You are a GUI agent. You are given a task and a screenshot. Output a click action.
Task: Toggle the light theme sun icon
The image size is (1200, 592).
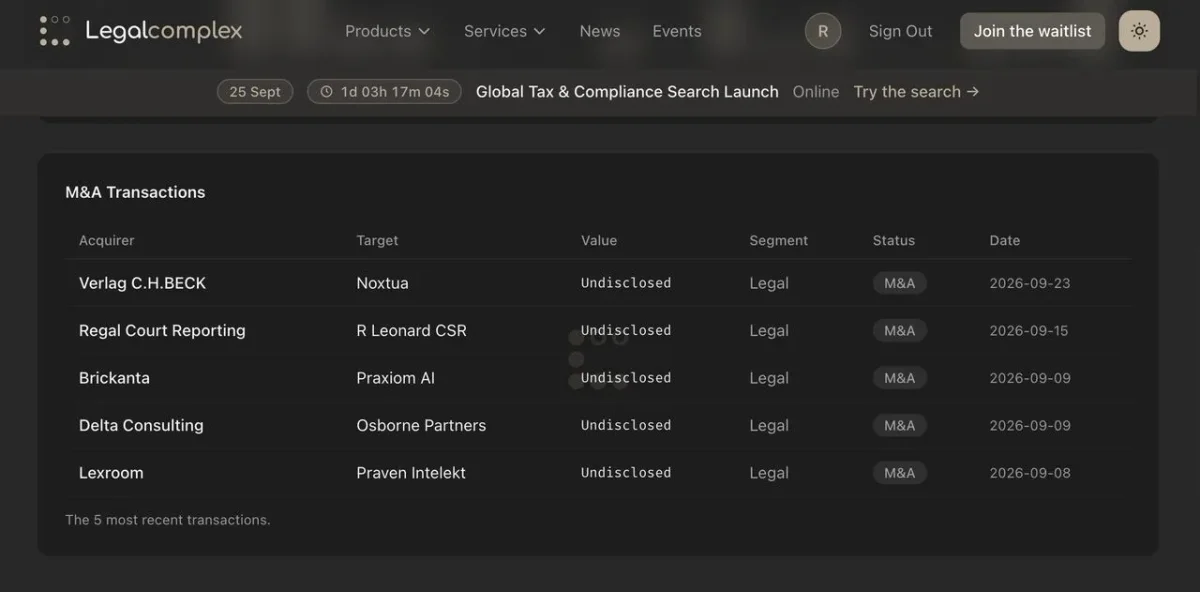[1139, 31]
